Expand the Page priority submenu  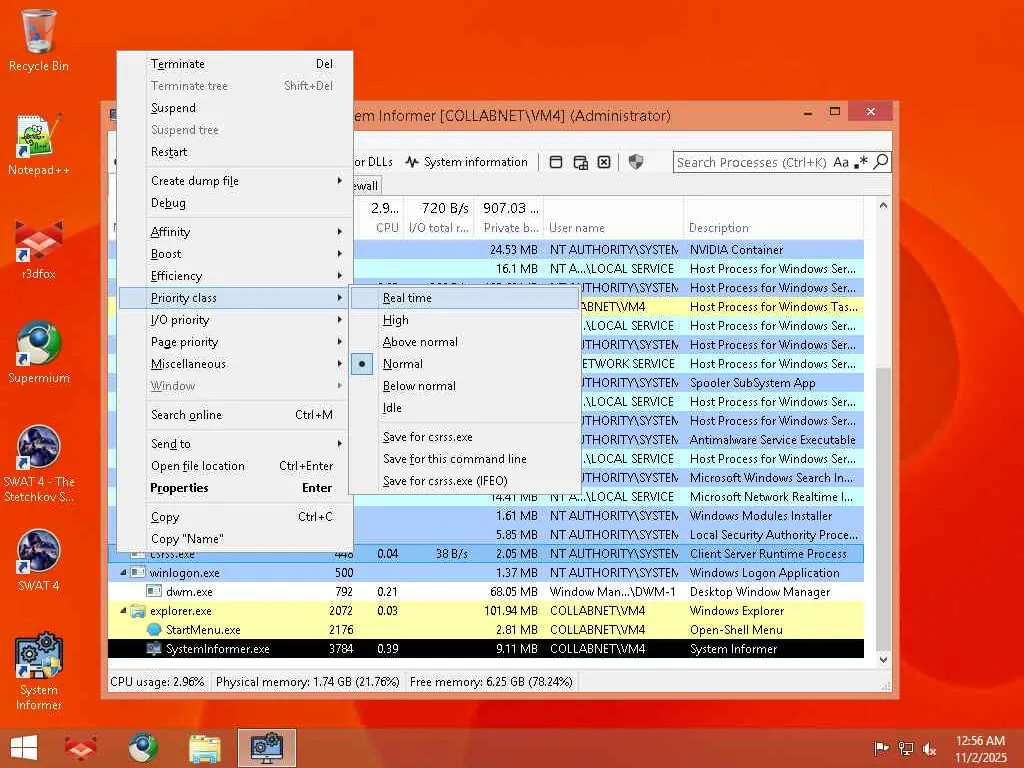235,342
